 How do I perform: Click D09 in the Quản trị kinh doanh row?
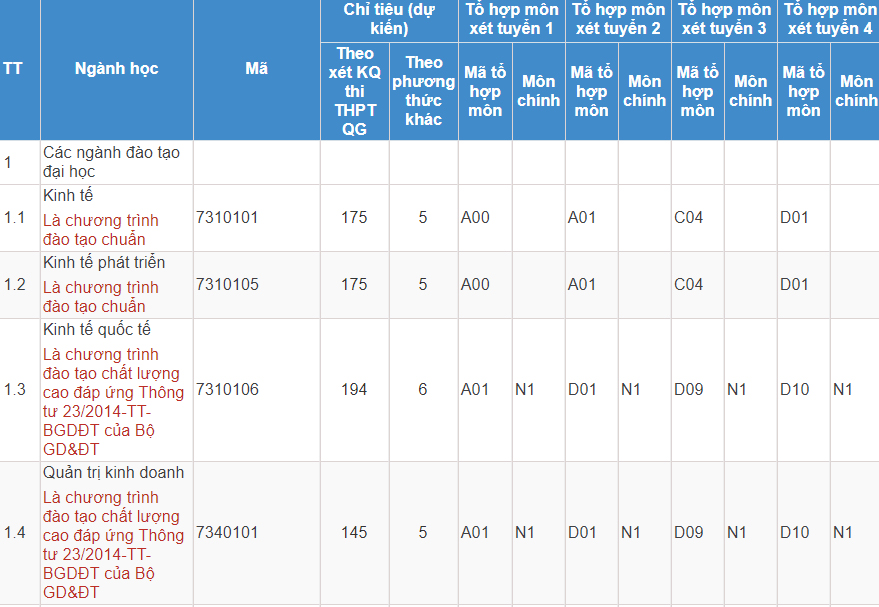[688, 532]
